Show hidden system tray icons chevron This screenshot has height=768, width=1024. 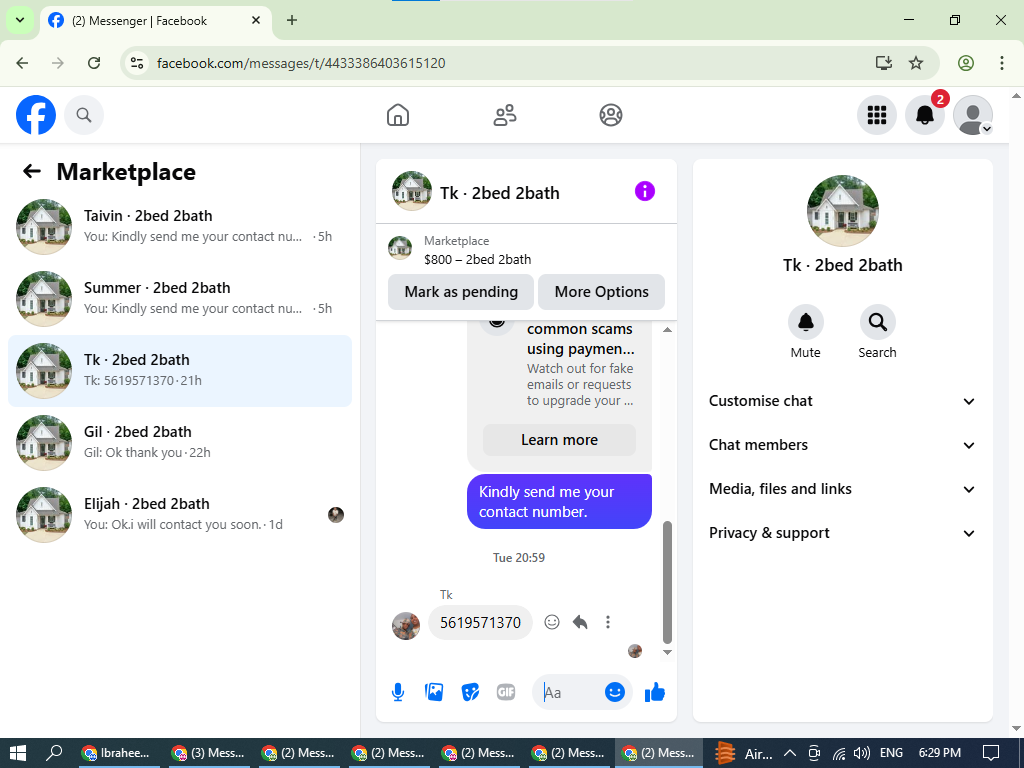point(790,753)
